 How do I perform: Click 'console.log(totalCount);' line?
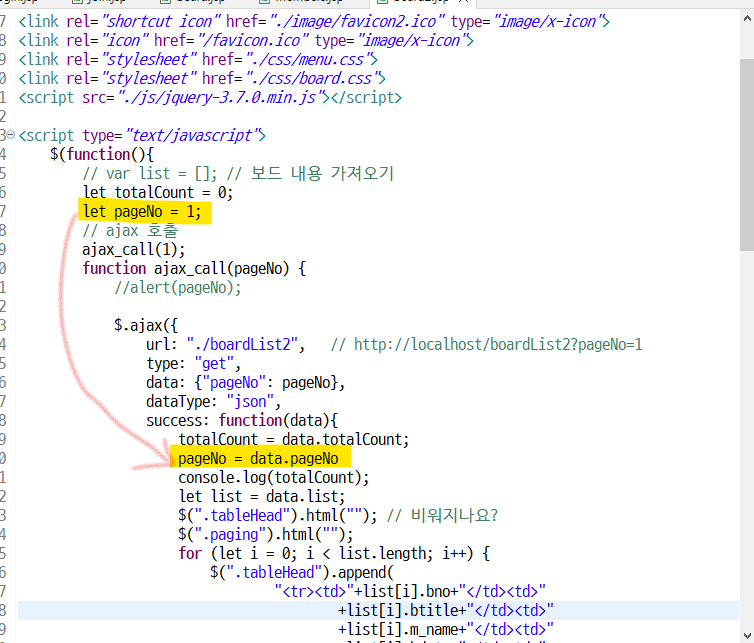click(x=274, y=478)
